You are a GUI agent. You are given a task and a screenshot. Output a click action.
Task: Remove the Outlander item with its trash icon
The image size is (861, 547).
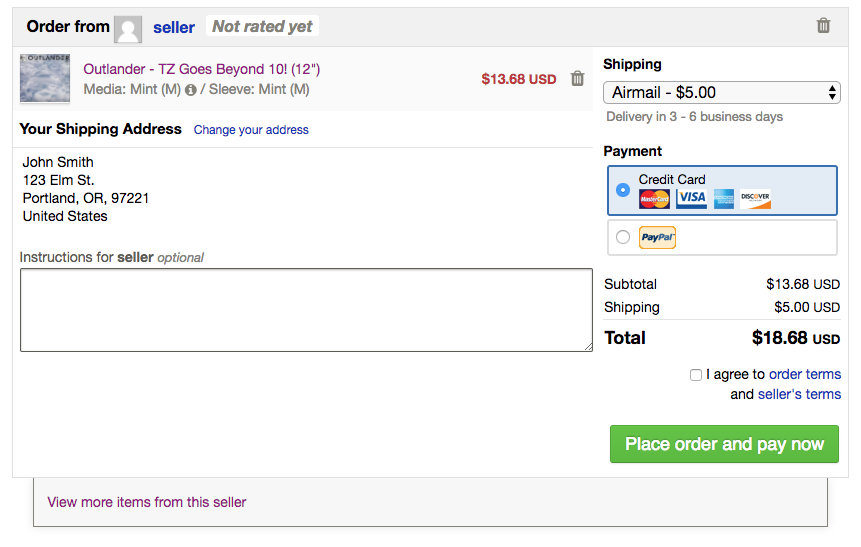click(x=577, y=79)
